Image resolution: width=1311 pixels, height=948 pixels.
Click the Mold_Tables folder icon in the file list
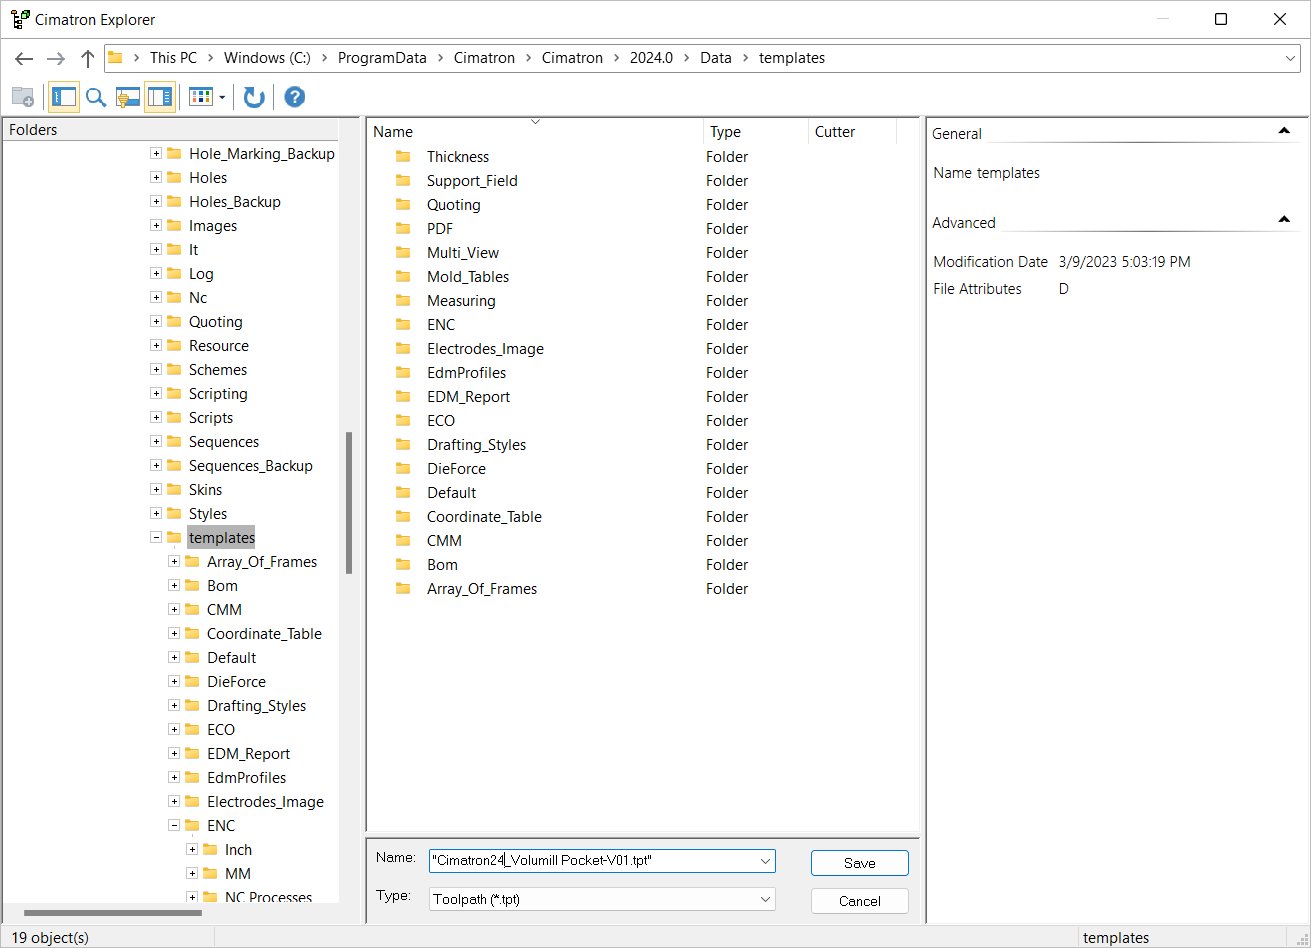coord(403,277)
